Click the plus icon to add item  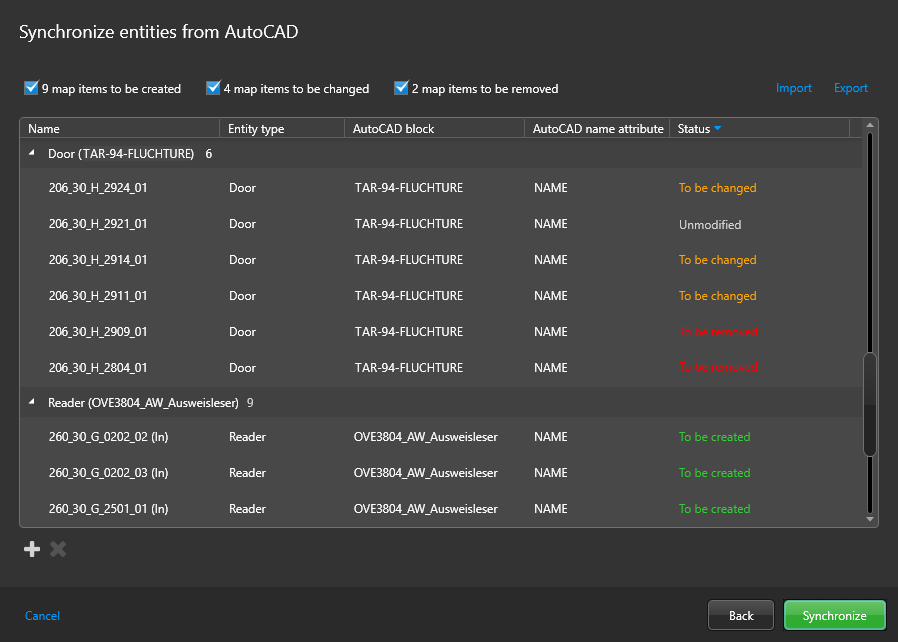coord(32,549)
